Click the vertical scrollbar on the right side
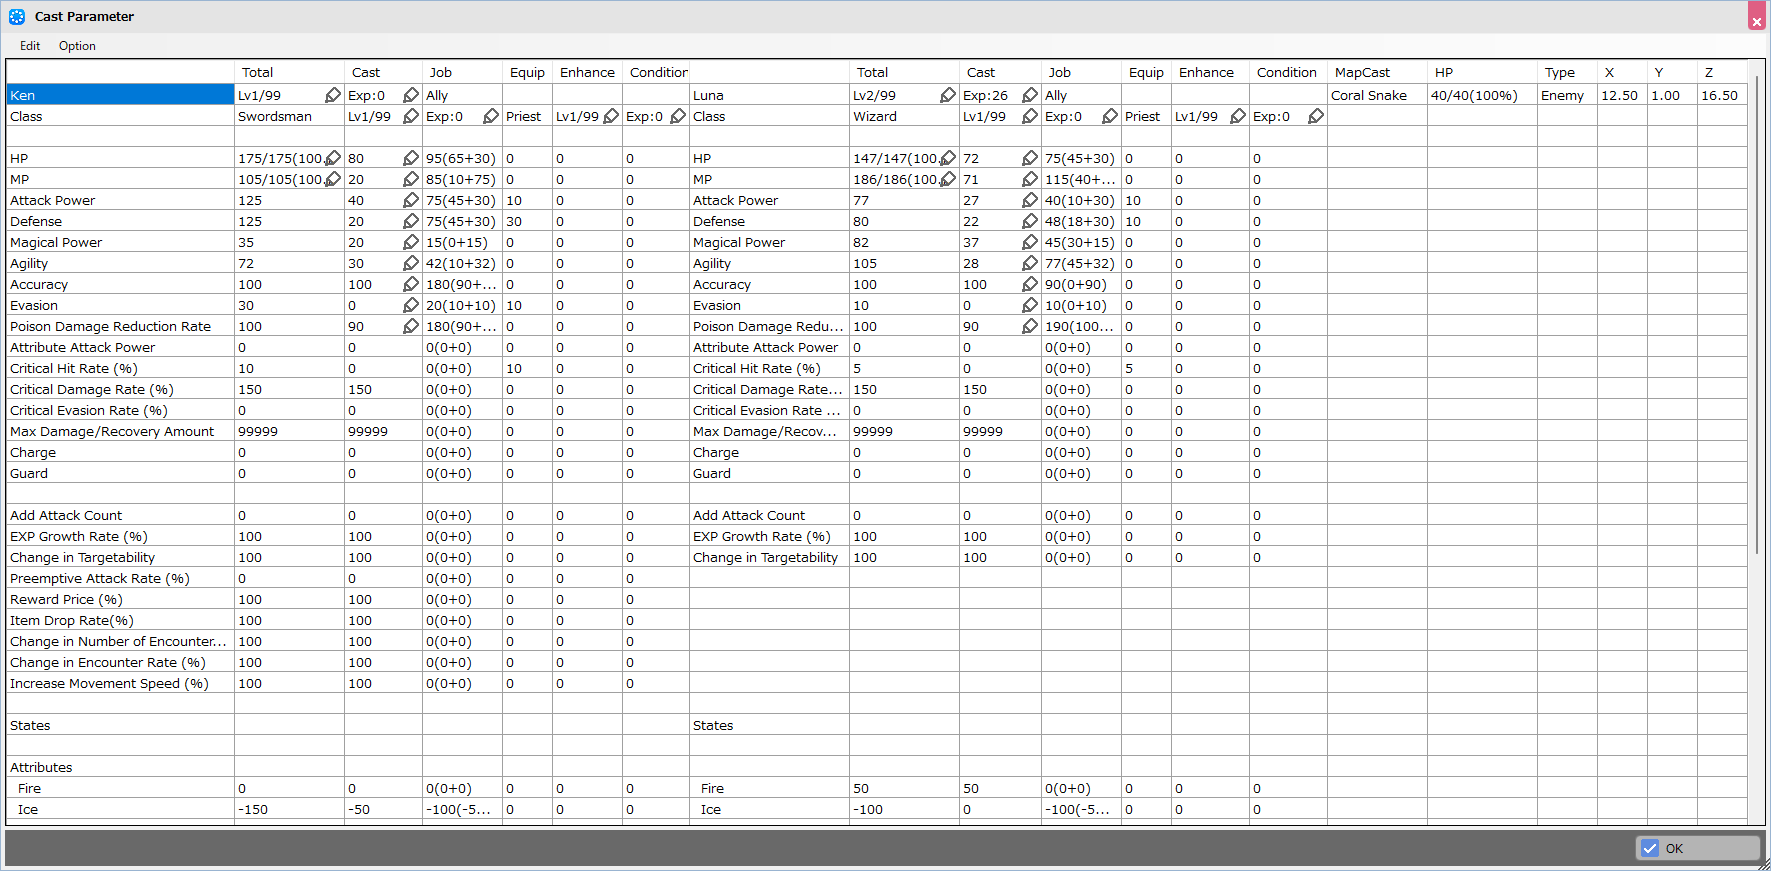Image resolution: width=1771 pixels, height=871 pixels. pyautogui.click(x=1757, y=300)
